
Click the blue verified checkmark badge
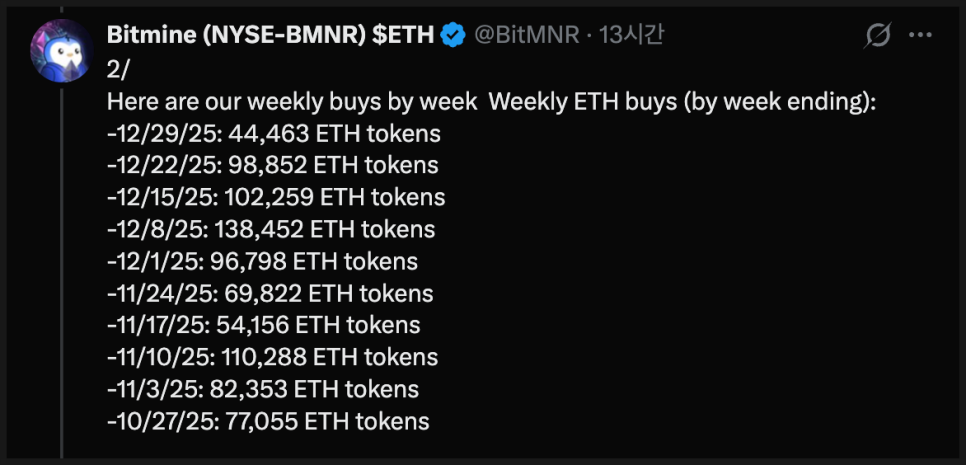click(x=453, y=37)
